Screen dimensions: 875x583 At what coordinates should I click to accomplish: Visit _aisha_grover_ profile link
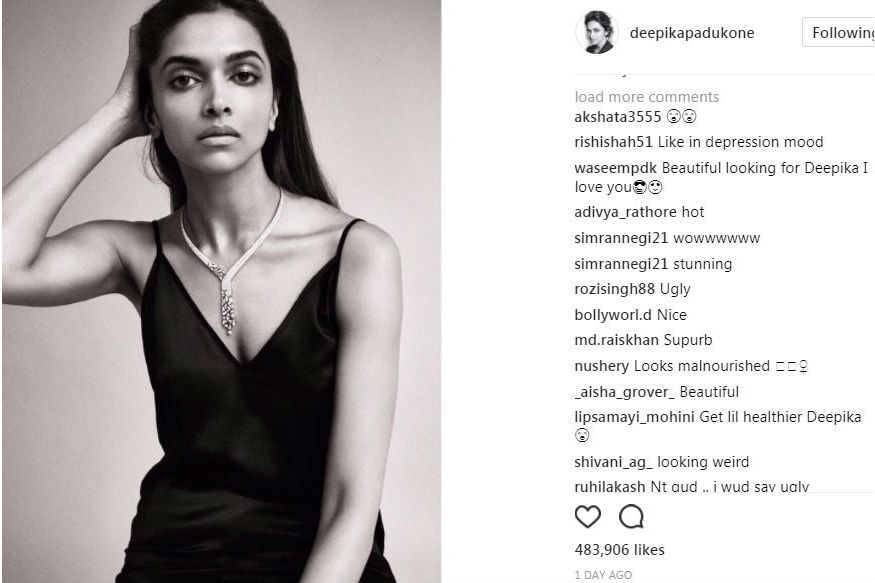click(624, 392)
